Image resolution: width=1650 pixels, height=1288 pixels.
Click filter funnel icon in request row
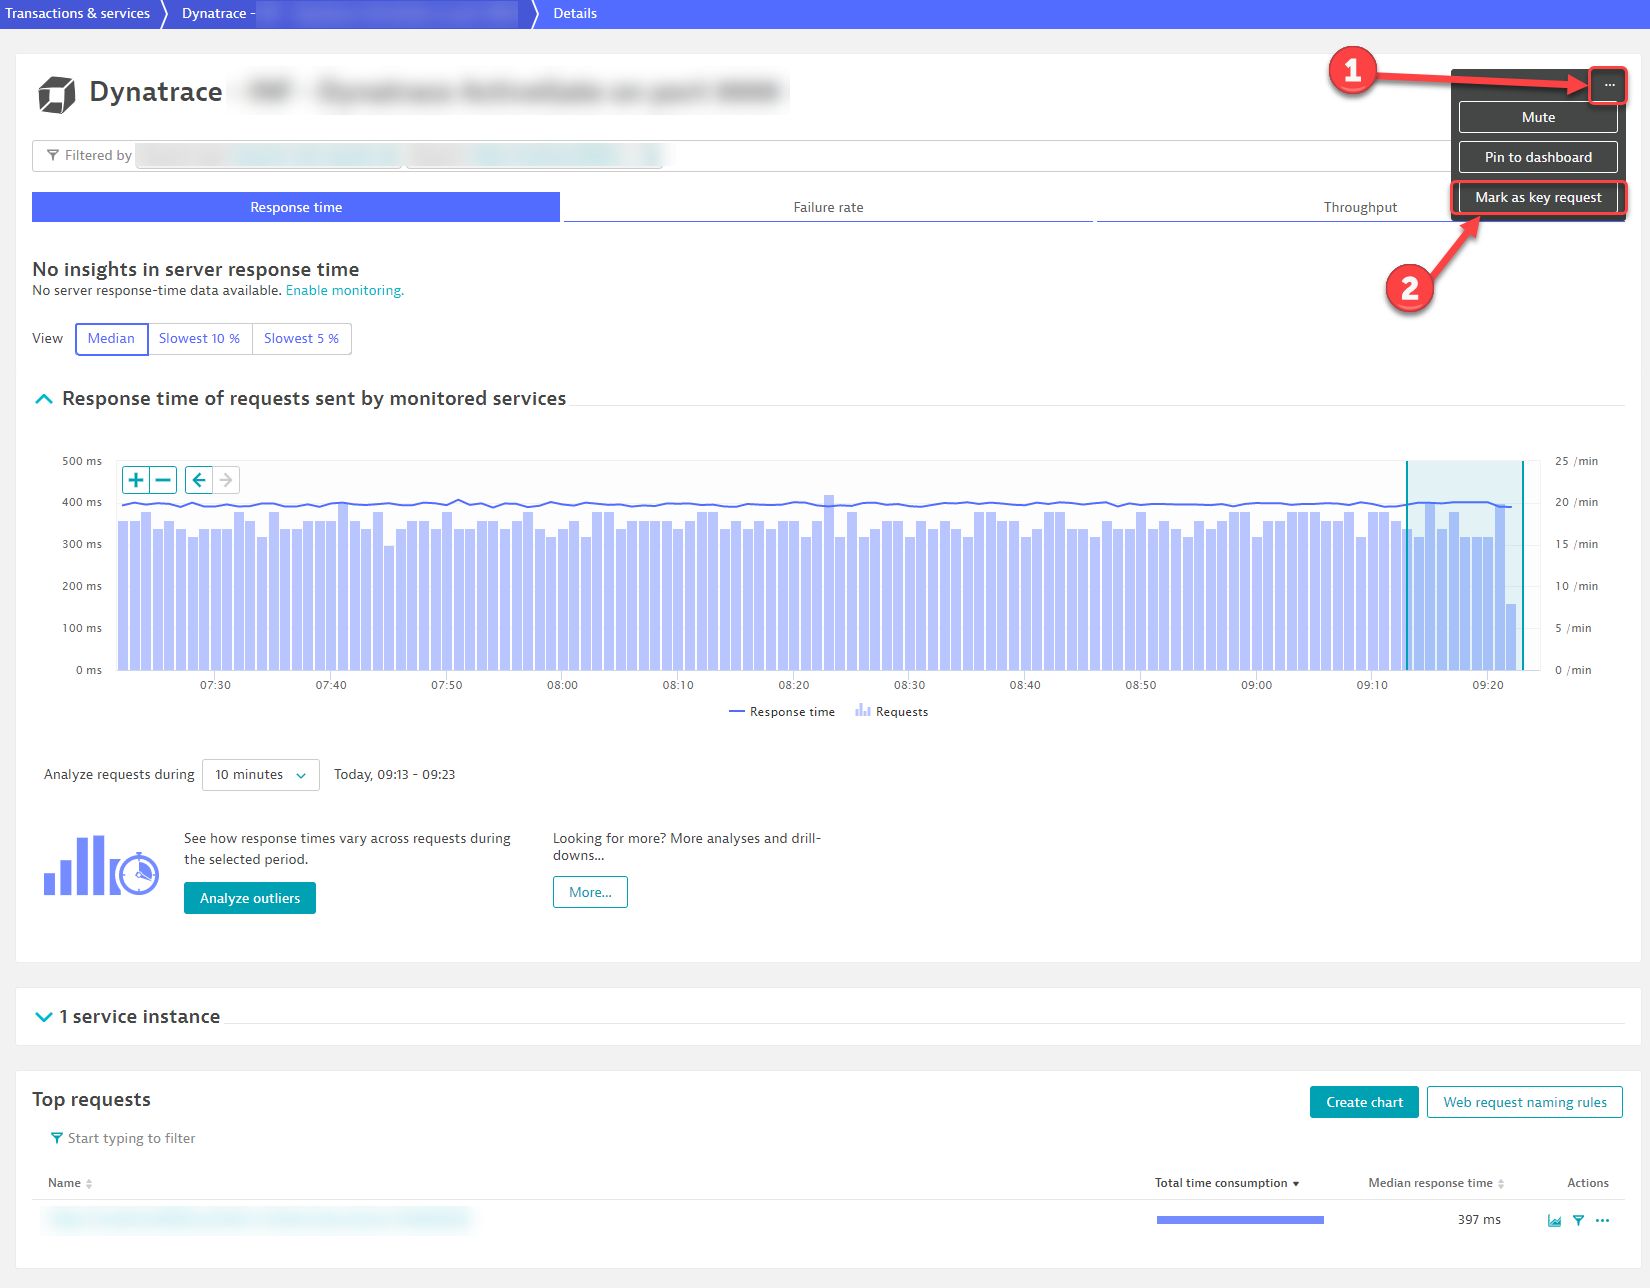(x=1578, y=1220)
